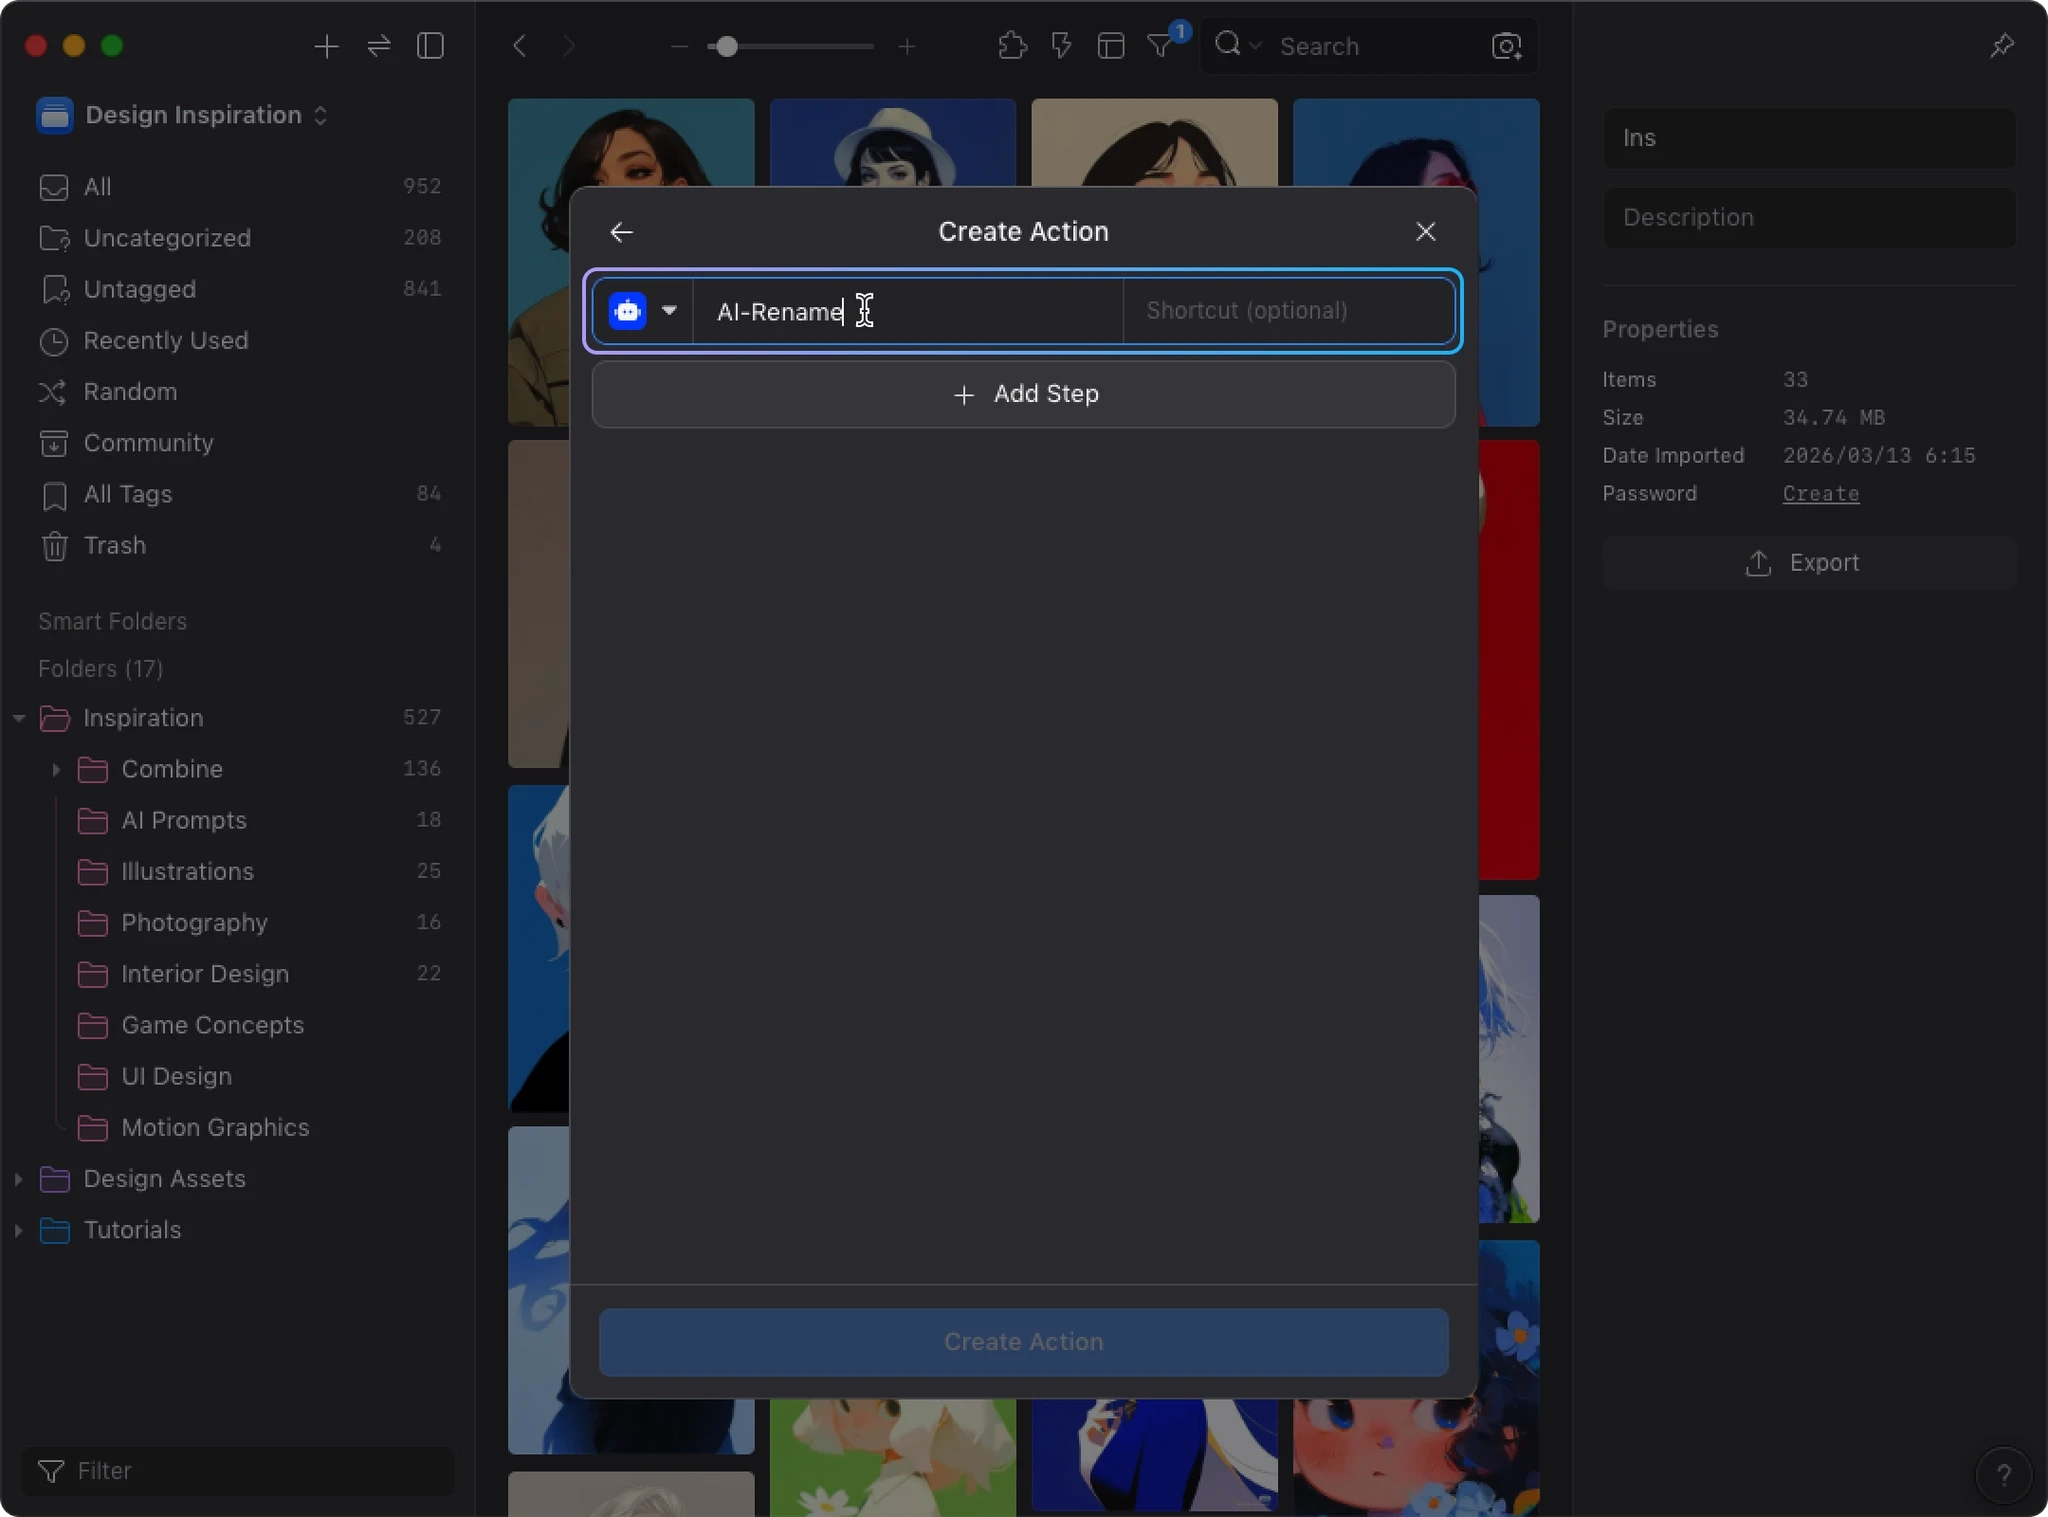
Task: Click the back arrow in Create Action dialog
Action: coord(621,232)
